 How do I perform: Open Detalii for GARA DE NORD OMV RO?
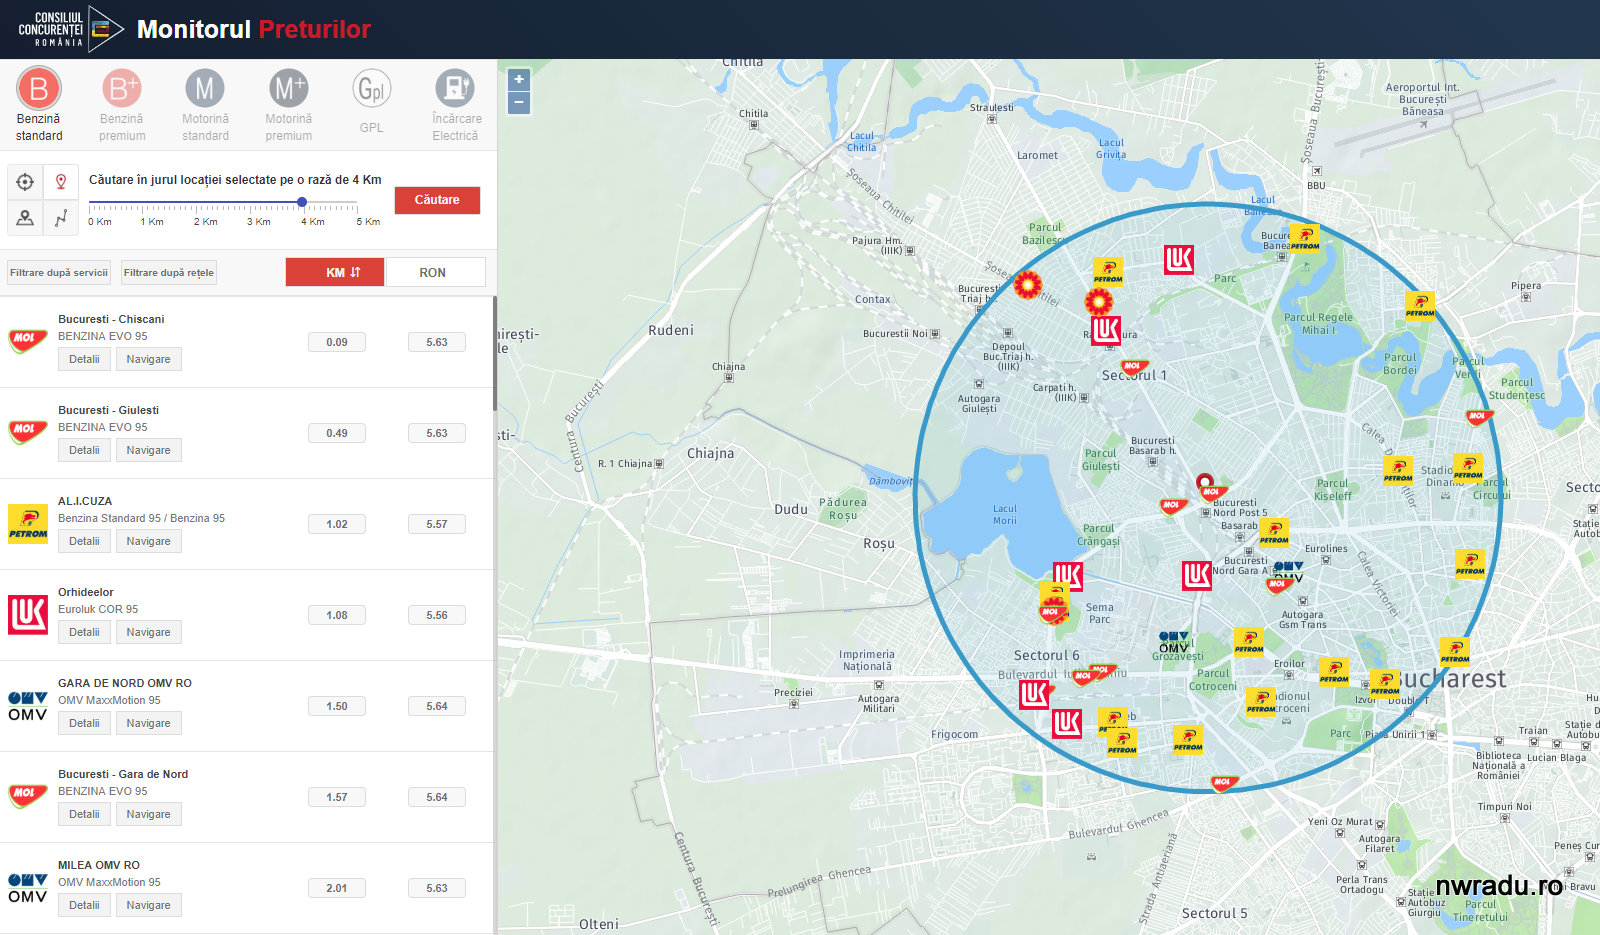84,723
